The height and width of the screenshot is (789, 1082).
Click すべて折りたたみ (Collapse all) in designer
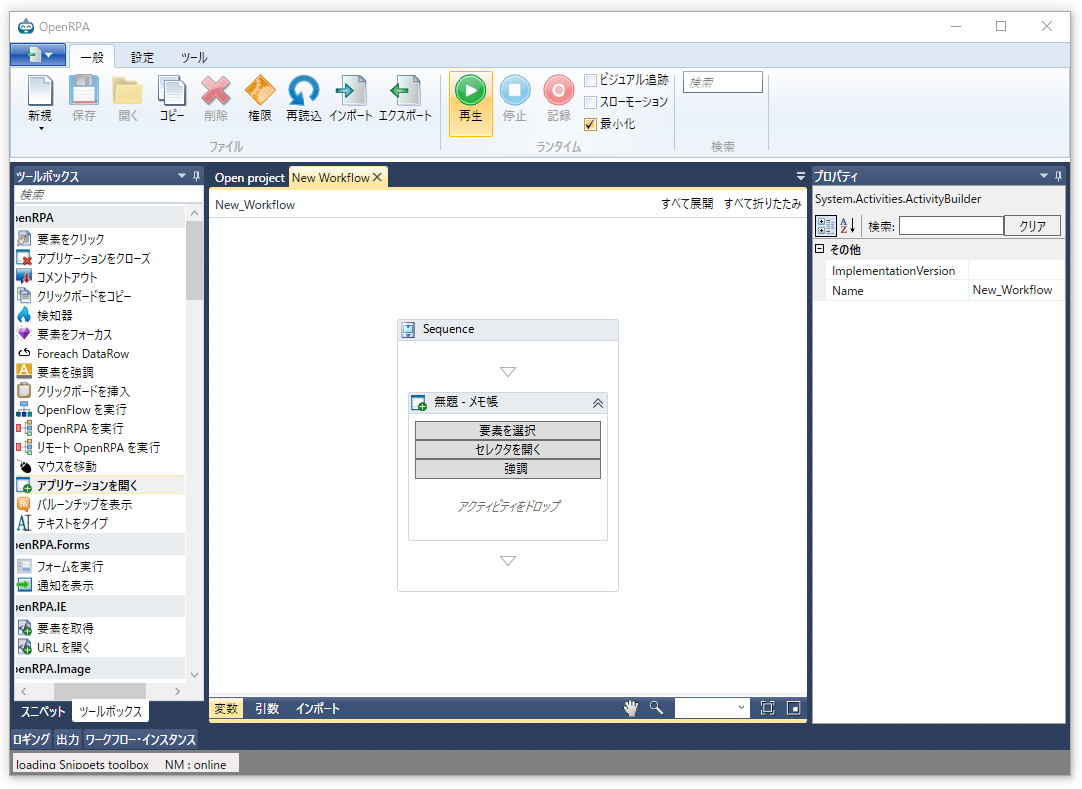[762, 204]
